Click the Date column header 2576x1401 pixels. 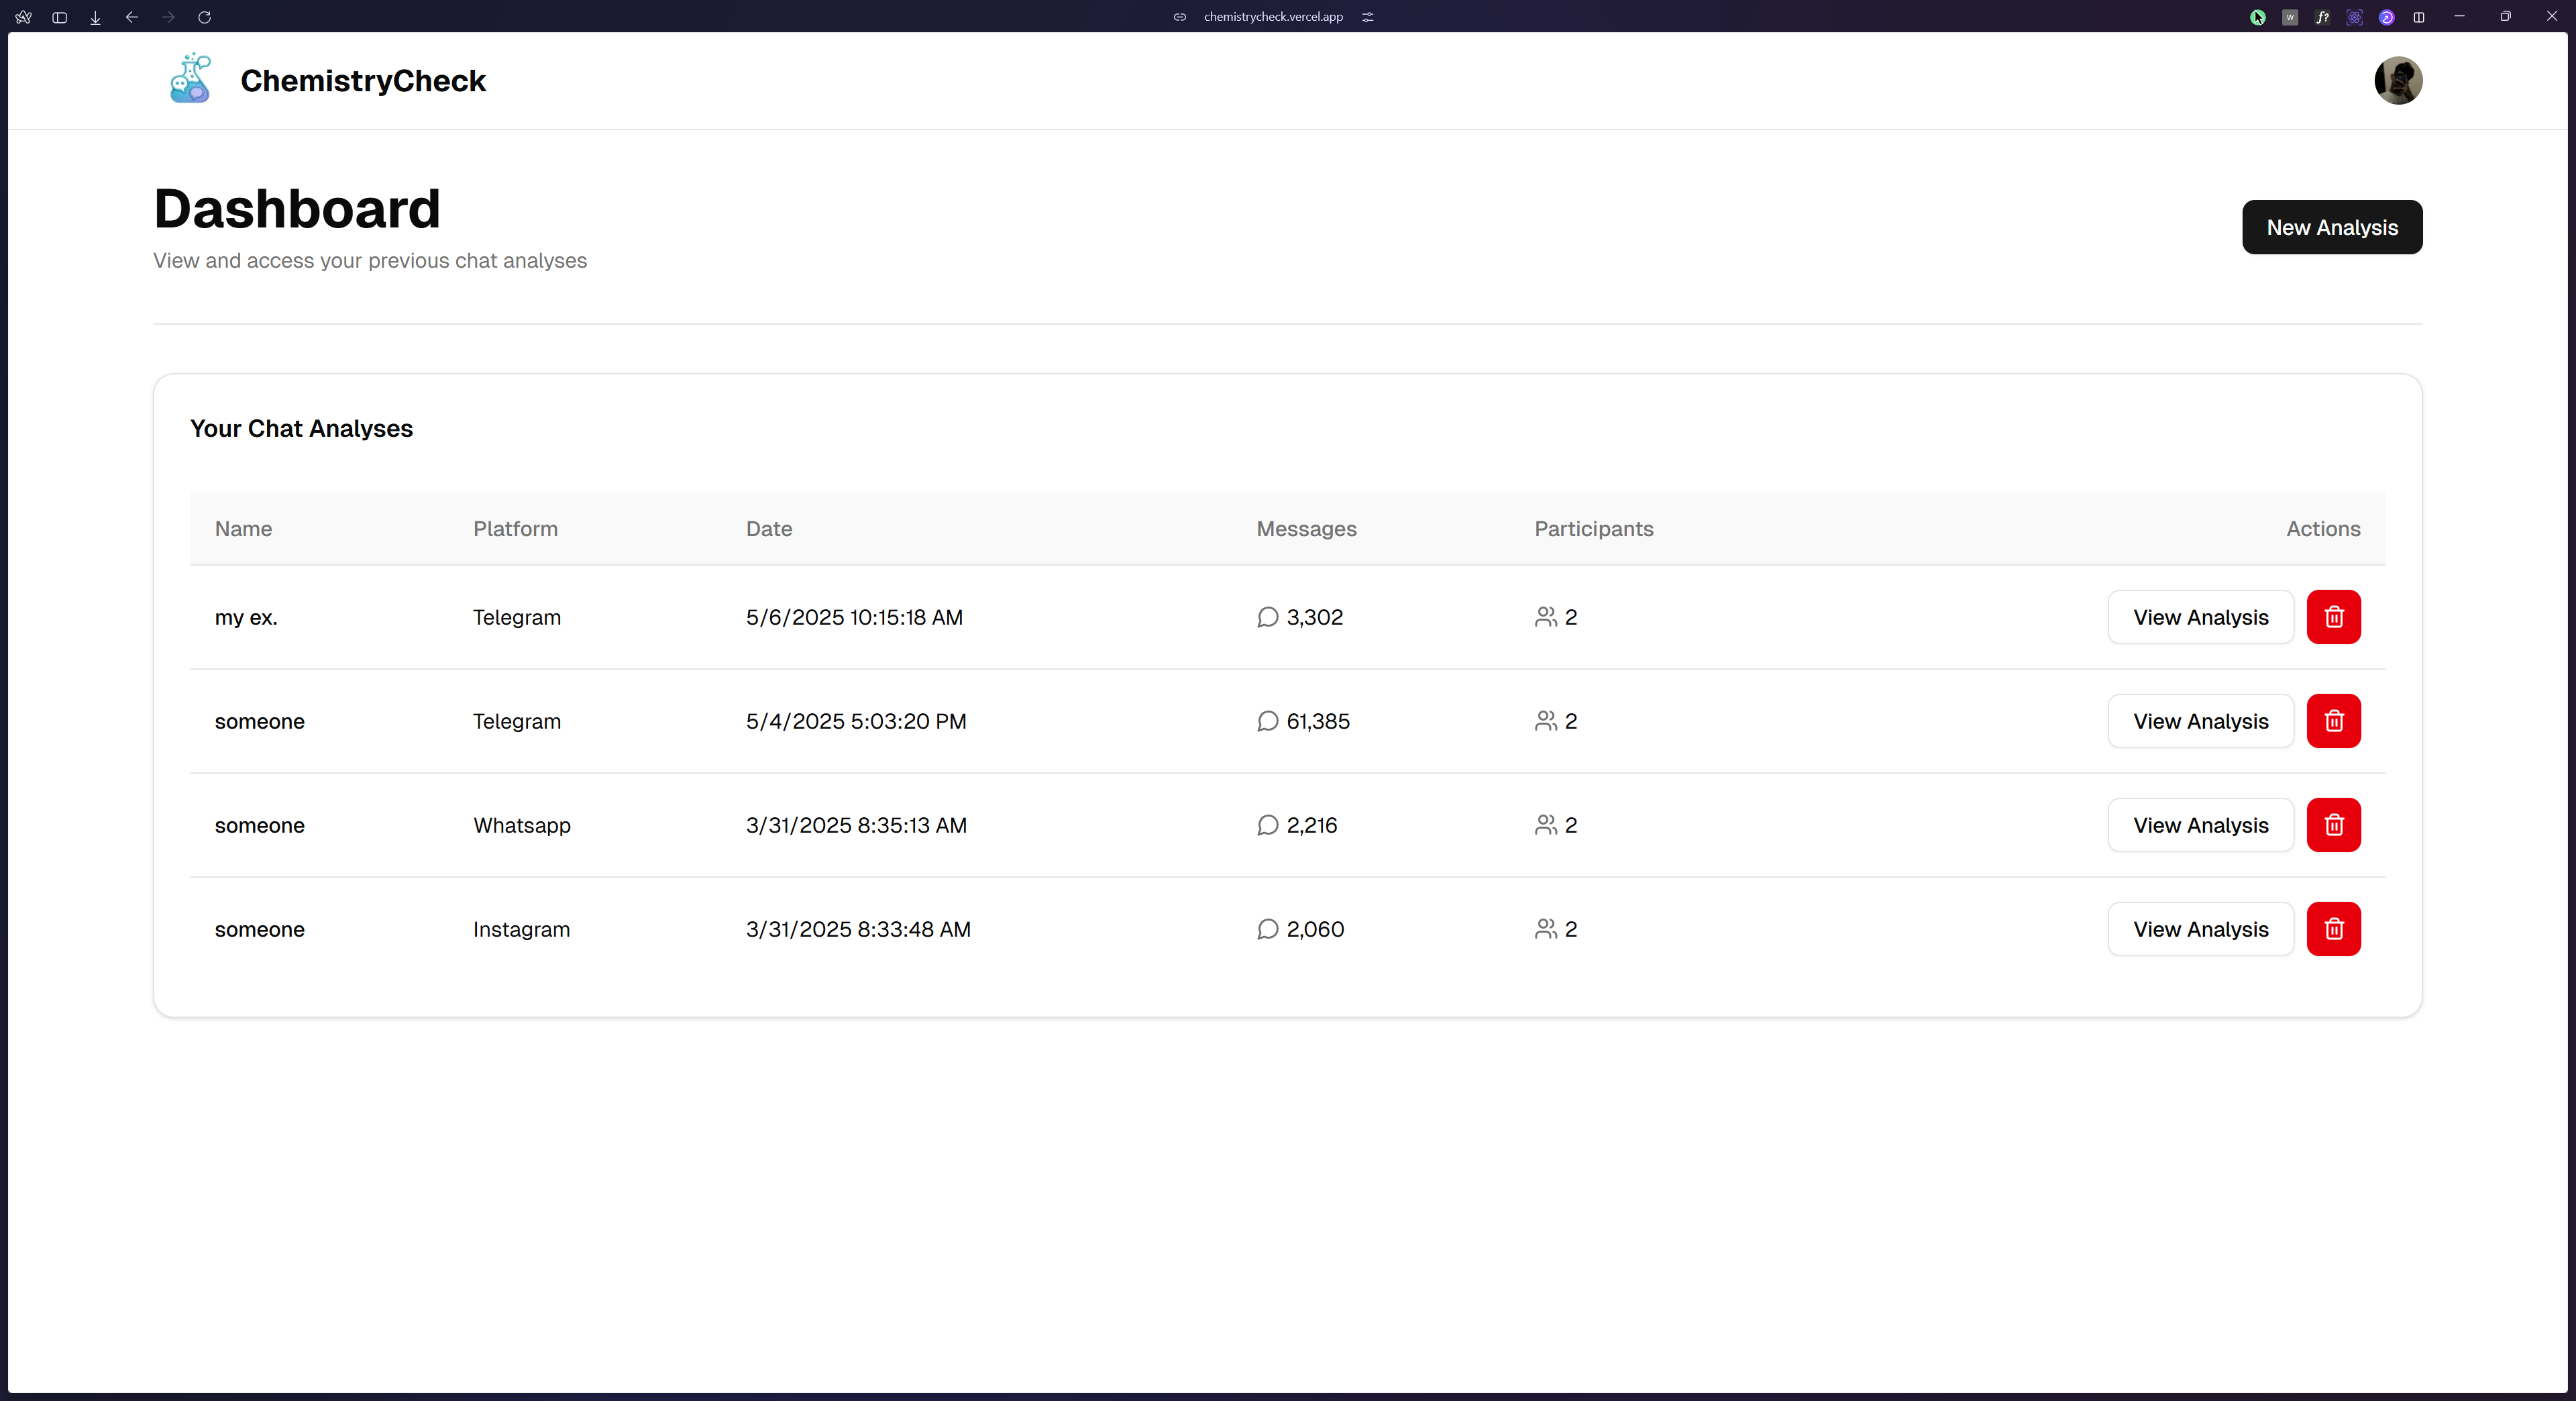(768, 529)
